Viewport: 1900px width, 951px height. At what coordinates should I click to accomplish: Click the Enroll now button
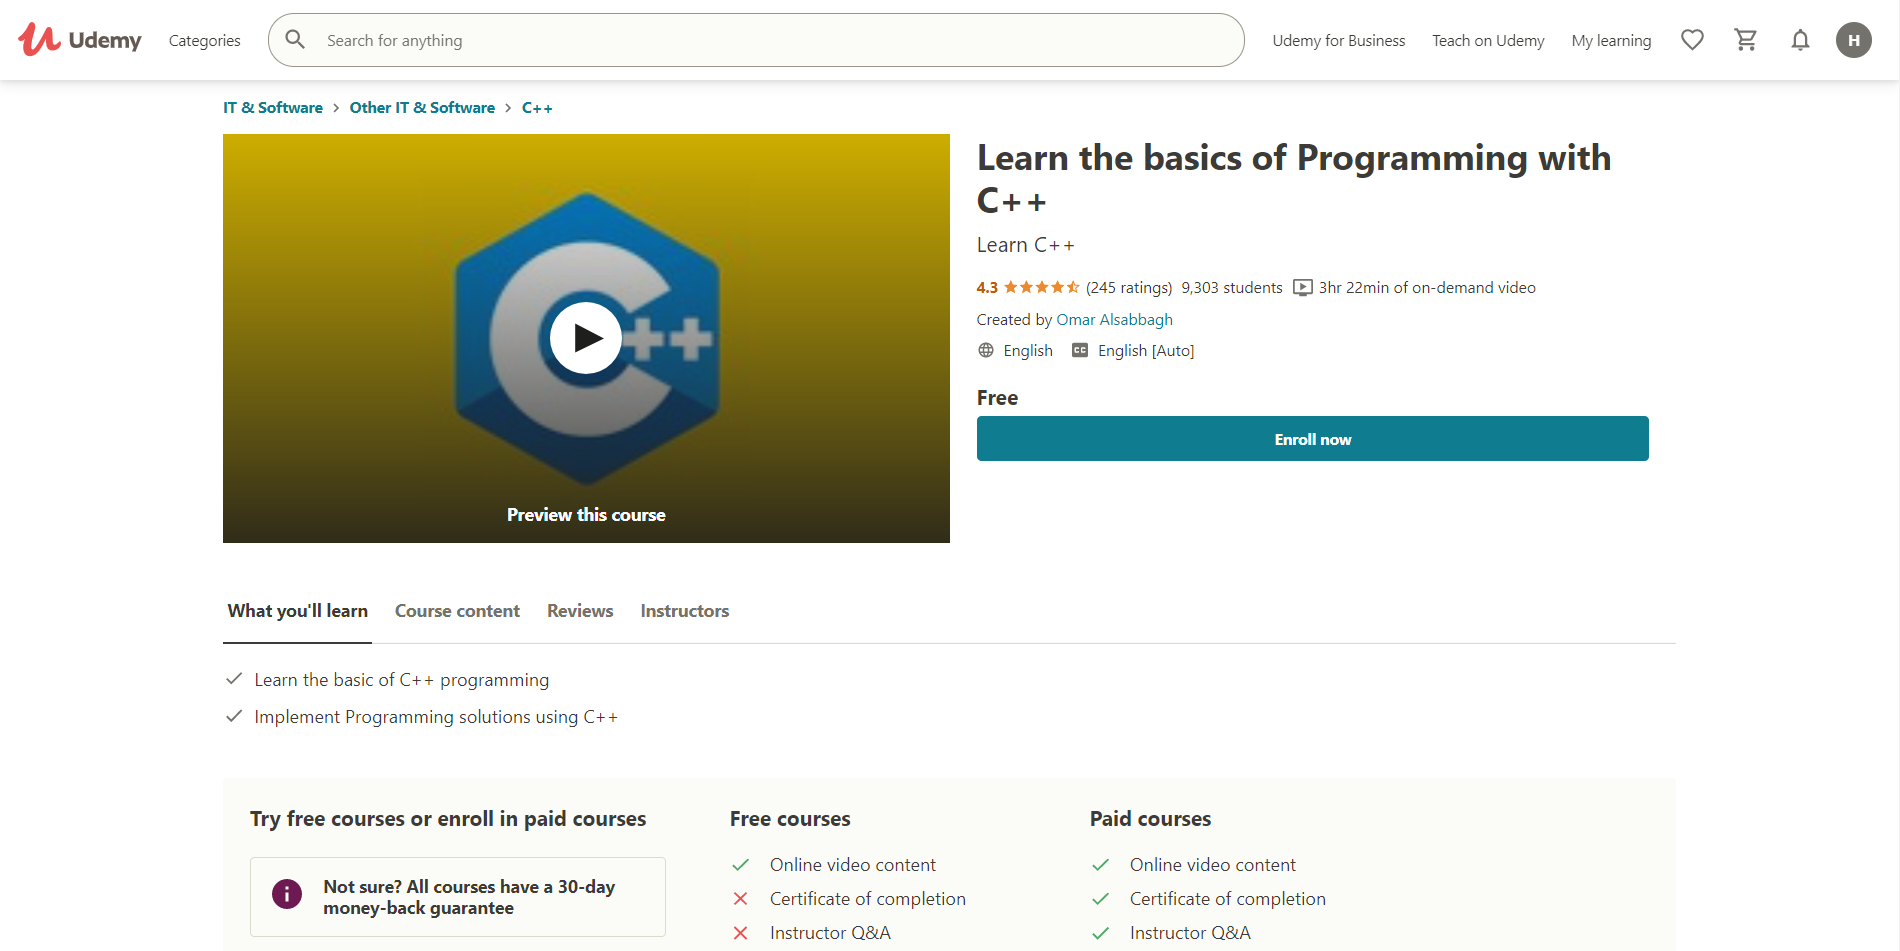[1313, 439]
